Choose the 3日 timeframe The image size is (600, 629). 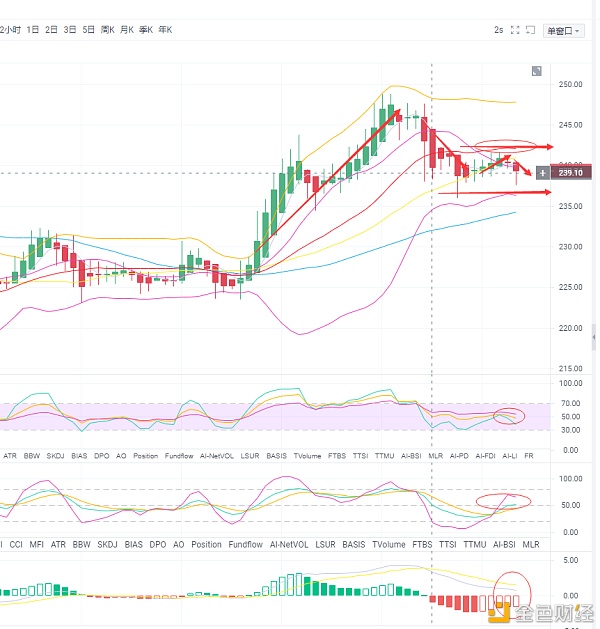70,30
